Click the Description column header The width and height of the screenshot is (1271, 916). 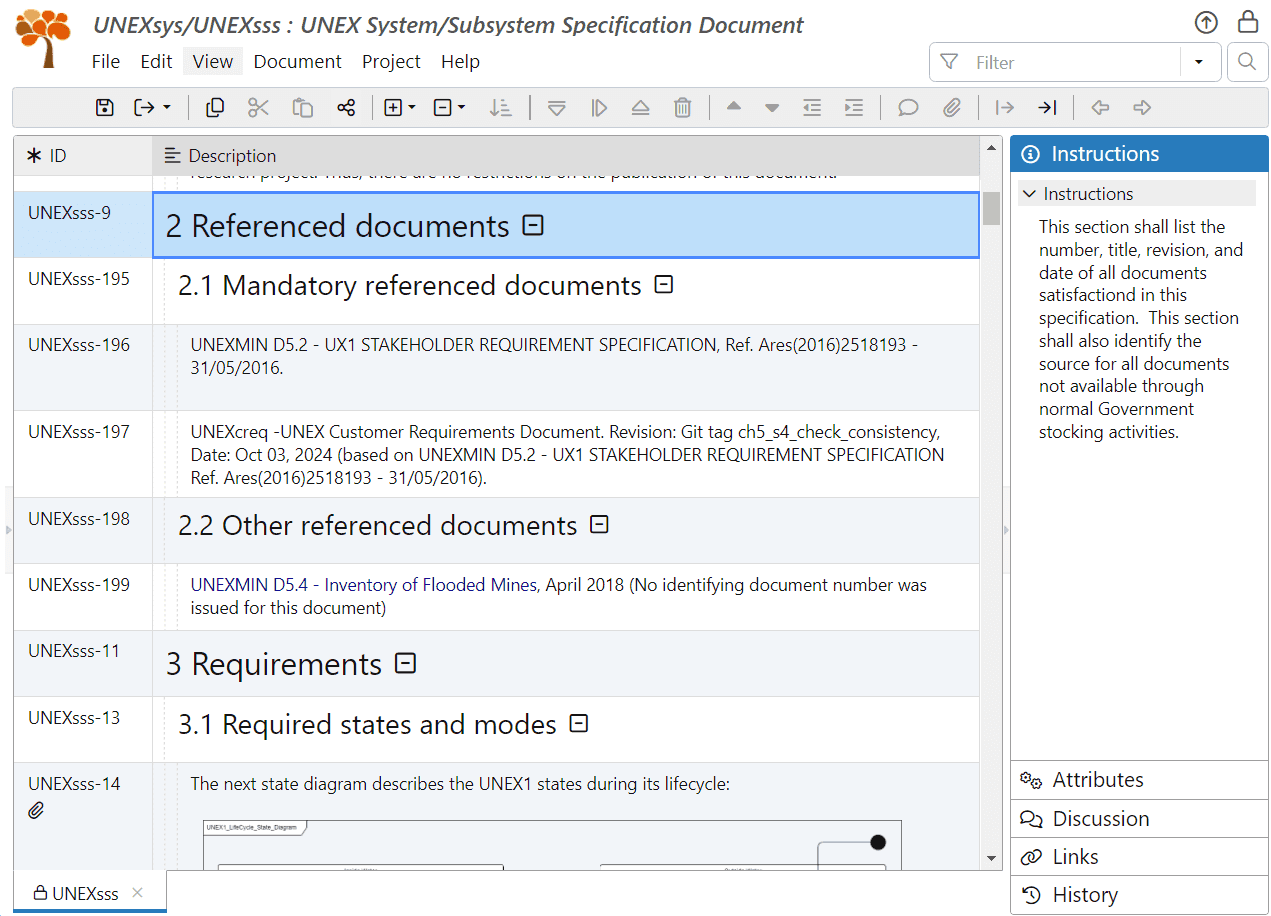point(565,156)
